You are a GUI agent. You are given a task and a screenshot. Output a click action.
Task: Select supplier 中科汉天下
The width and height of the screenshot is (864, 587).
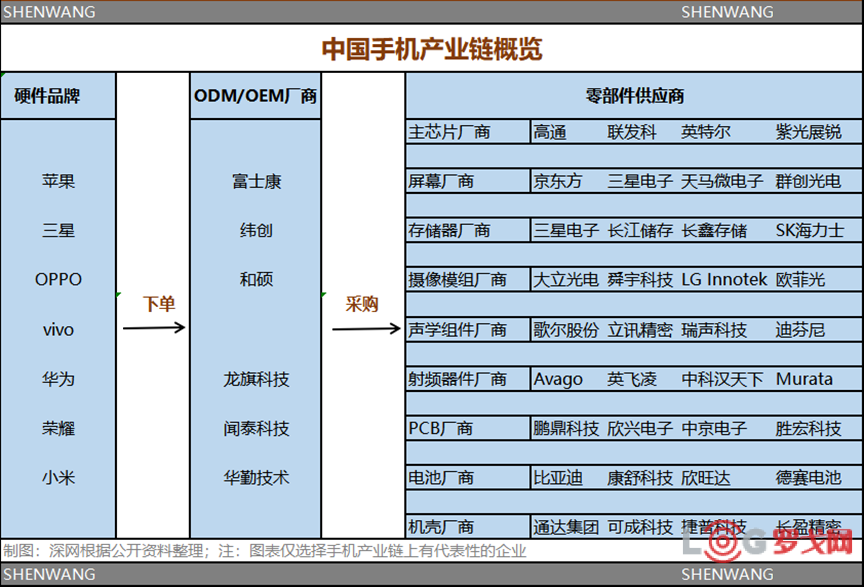[x=722, y=379]
